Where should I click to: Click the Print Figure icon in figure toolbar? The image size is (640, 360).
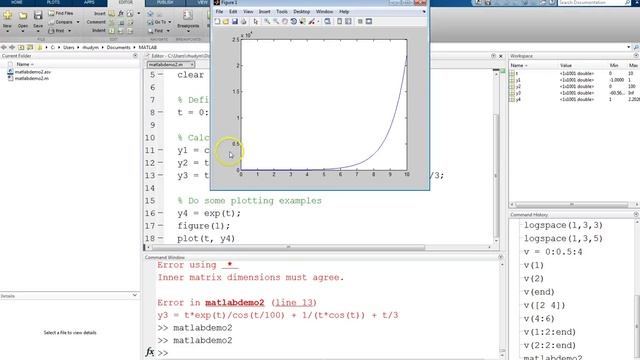click(x=244, y=21)
